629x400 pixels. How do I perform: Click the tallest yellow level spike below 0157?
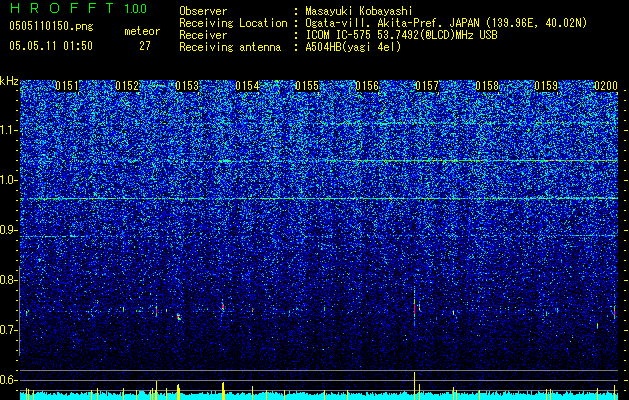414,386
